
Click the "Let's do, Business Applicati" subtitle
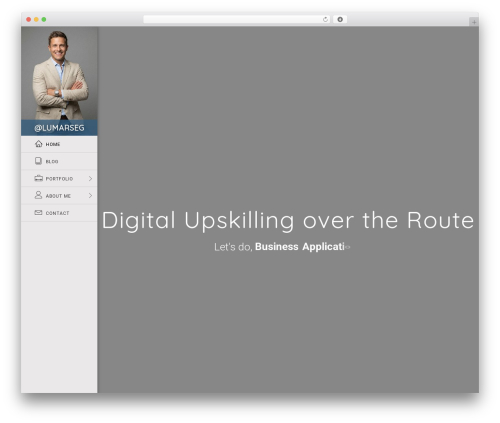coord(282,247)
